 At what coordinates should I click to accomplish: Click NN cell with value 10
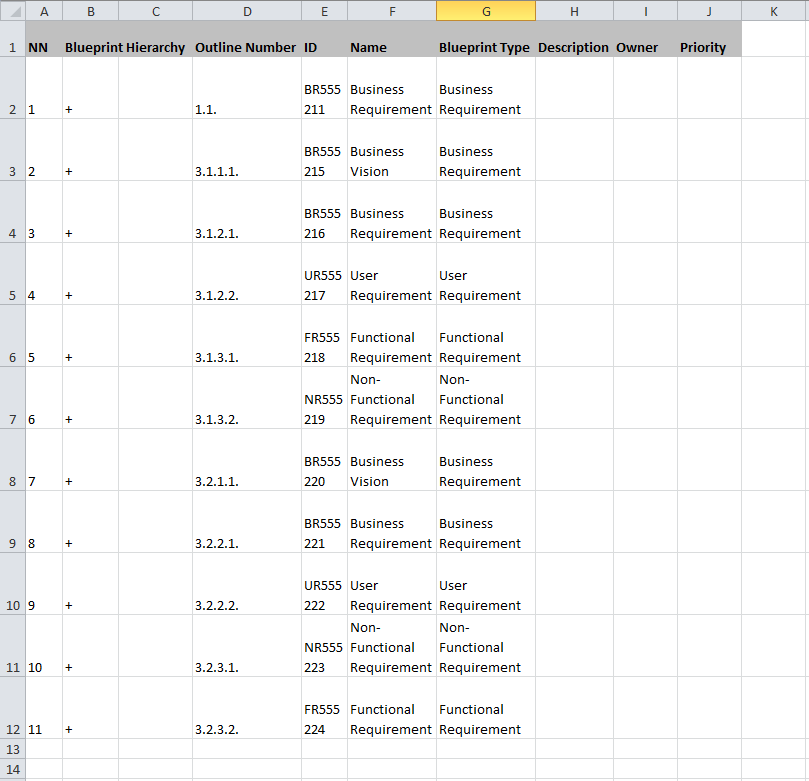44,645
